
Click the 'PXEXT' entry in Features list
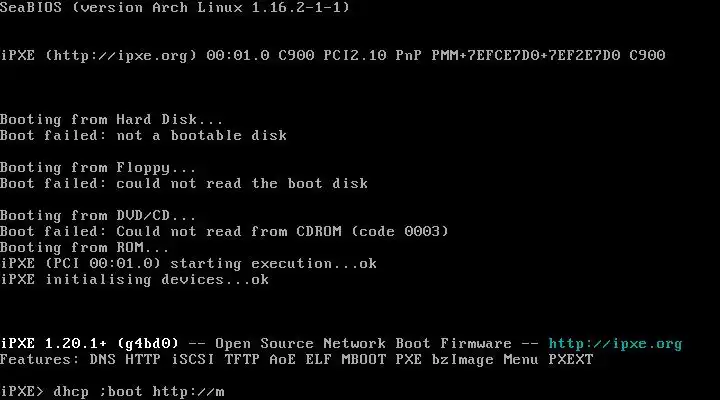tap(571, 360)
